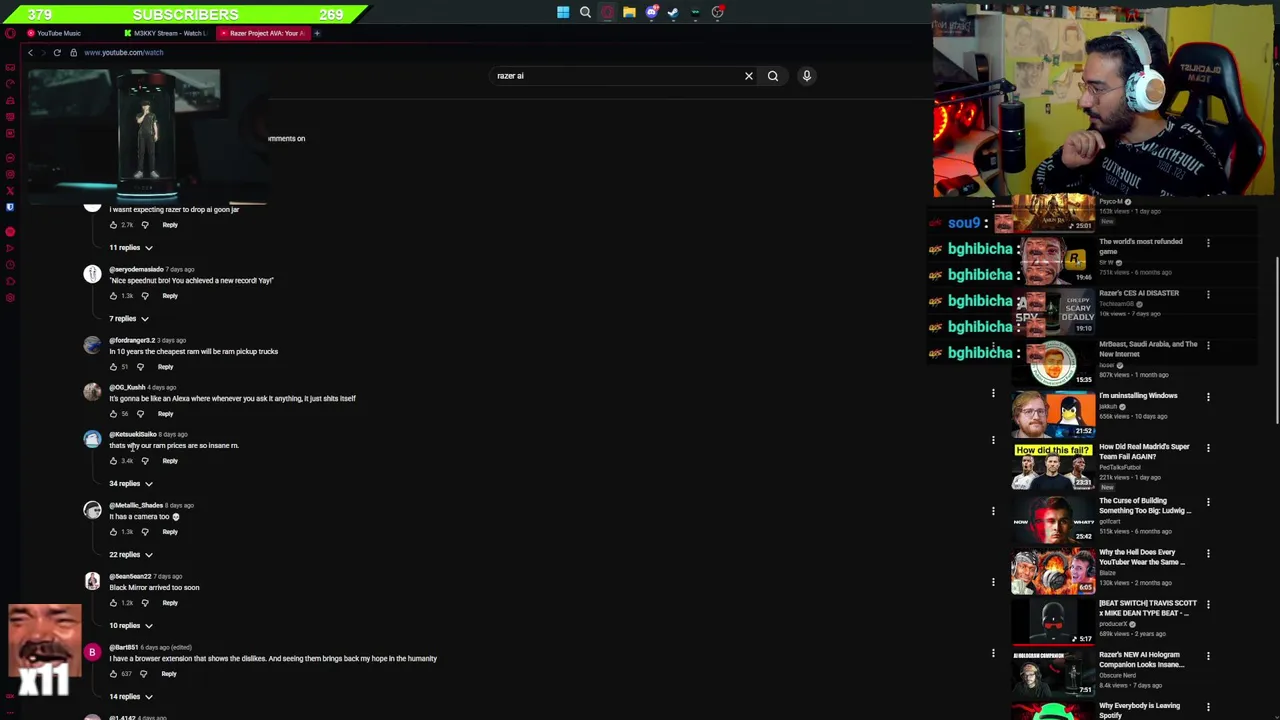
Task: Open File Explorer from the taskbar
Action: pyautogui.click(x=629, y=12)
